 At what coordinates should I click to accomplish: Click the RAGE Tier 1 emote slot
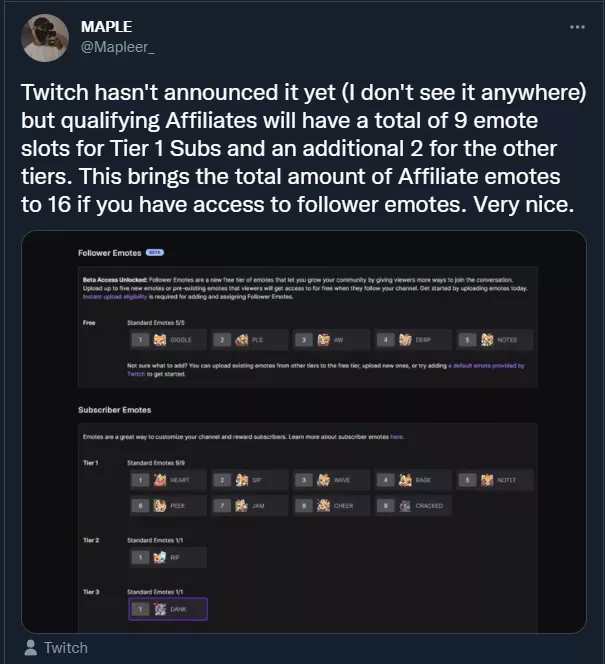pyautogui.click(x=413, y=480)
